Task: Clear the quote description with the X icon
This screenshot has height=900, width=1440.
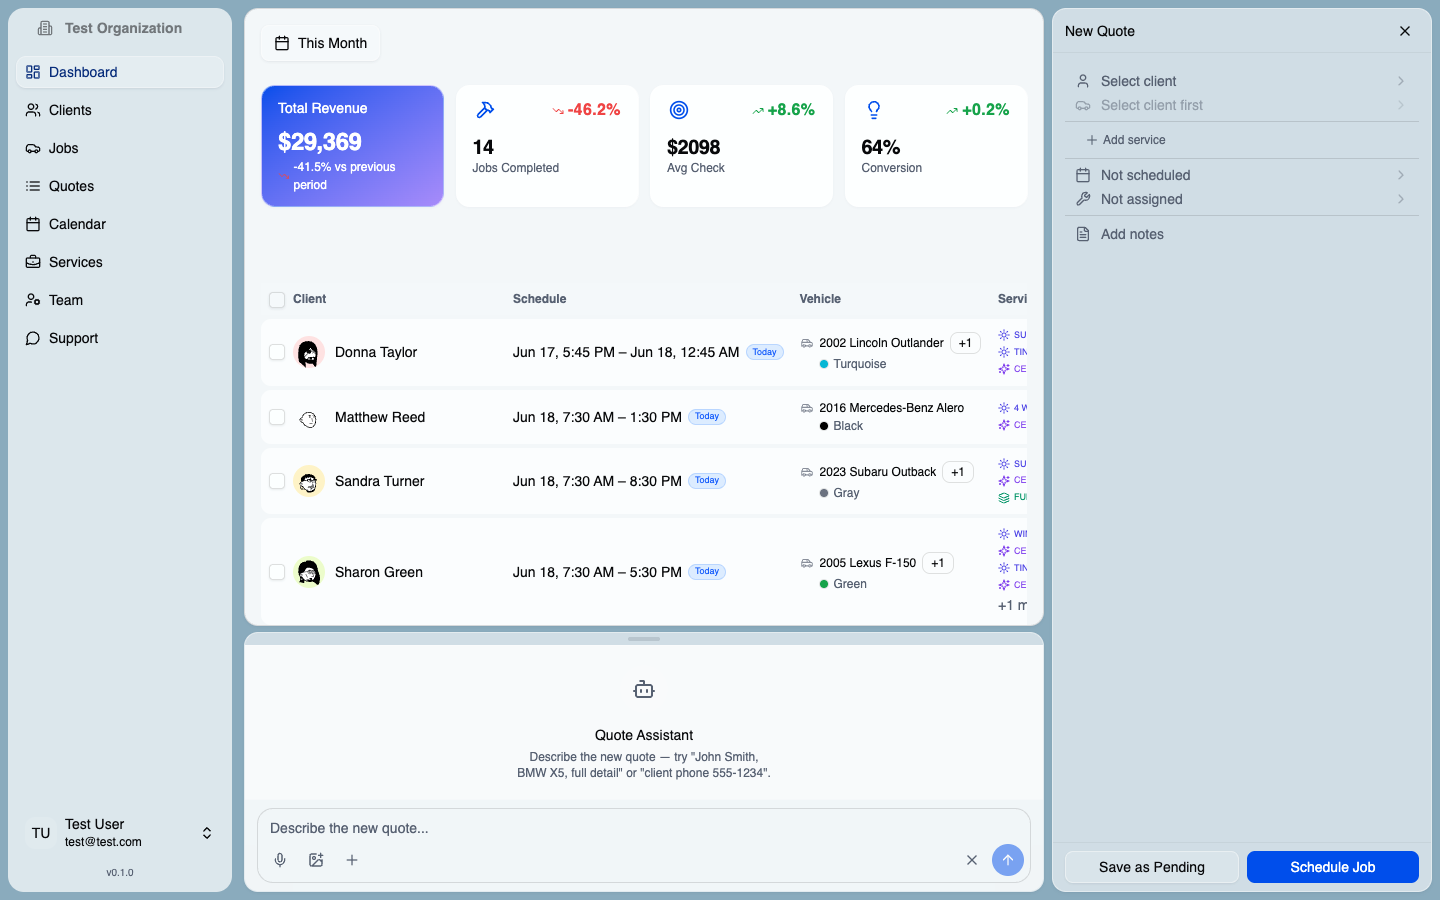Action: pos(972,860)
